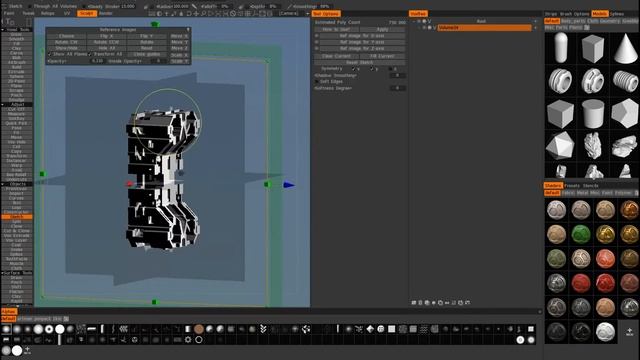Click the Hide All button

pos(107,48)
